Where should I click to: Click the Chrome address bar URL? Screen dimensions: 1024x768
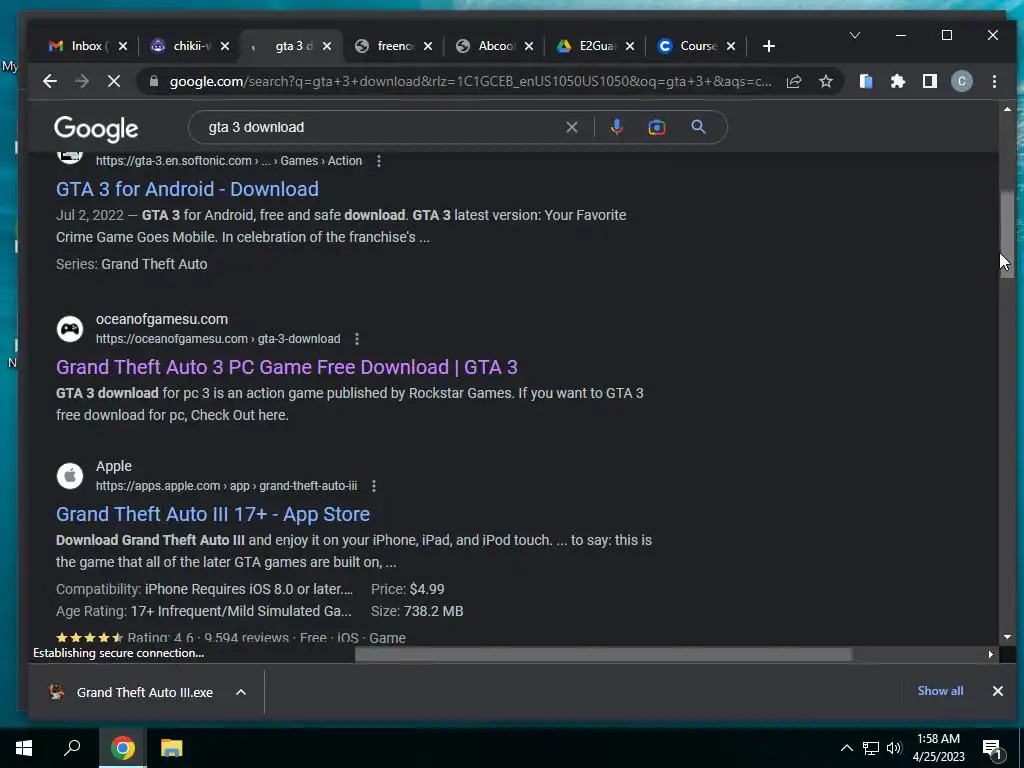[470, 82]
